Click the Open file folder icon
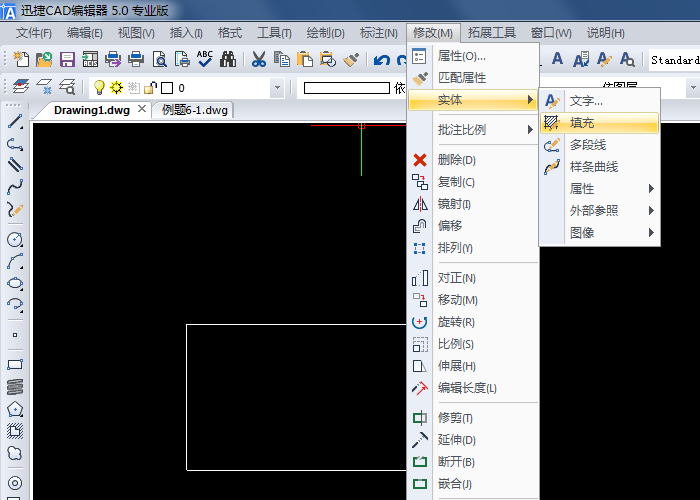 [x=44, y=59]
